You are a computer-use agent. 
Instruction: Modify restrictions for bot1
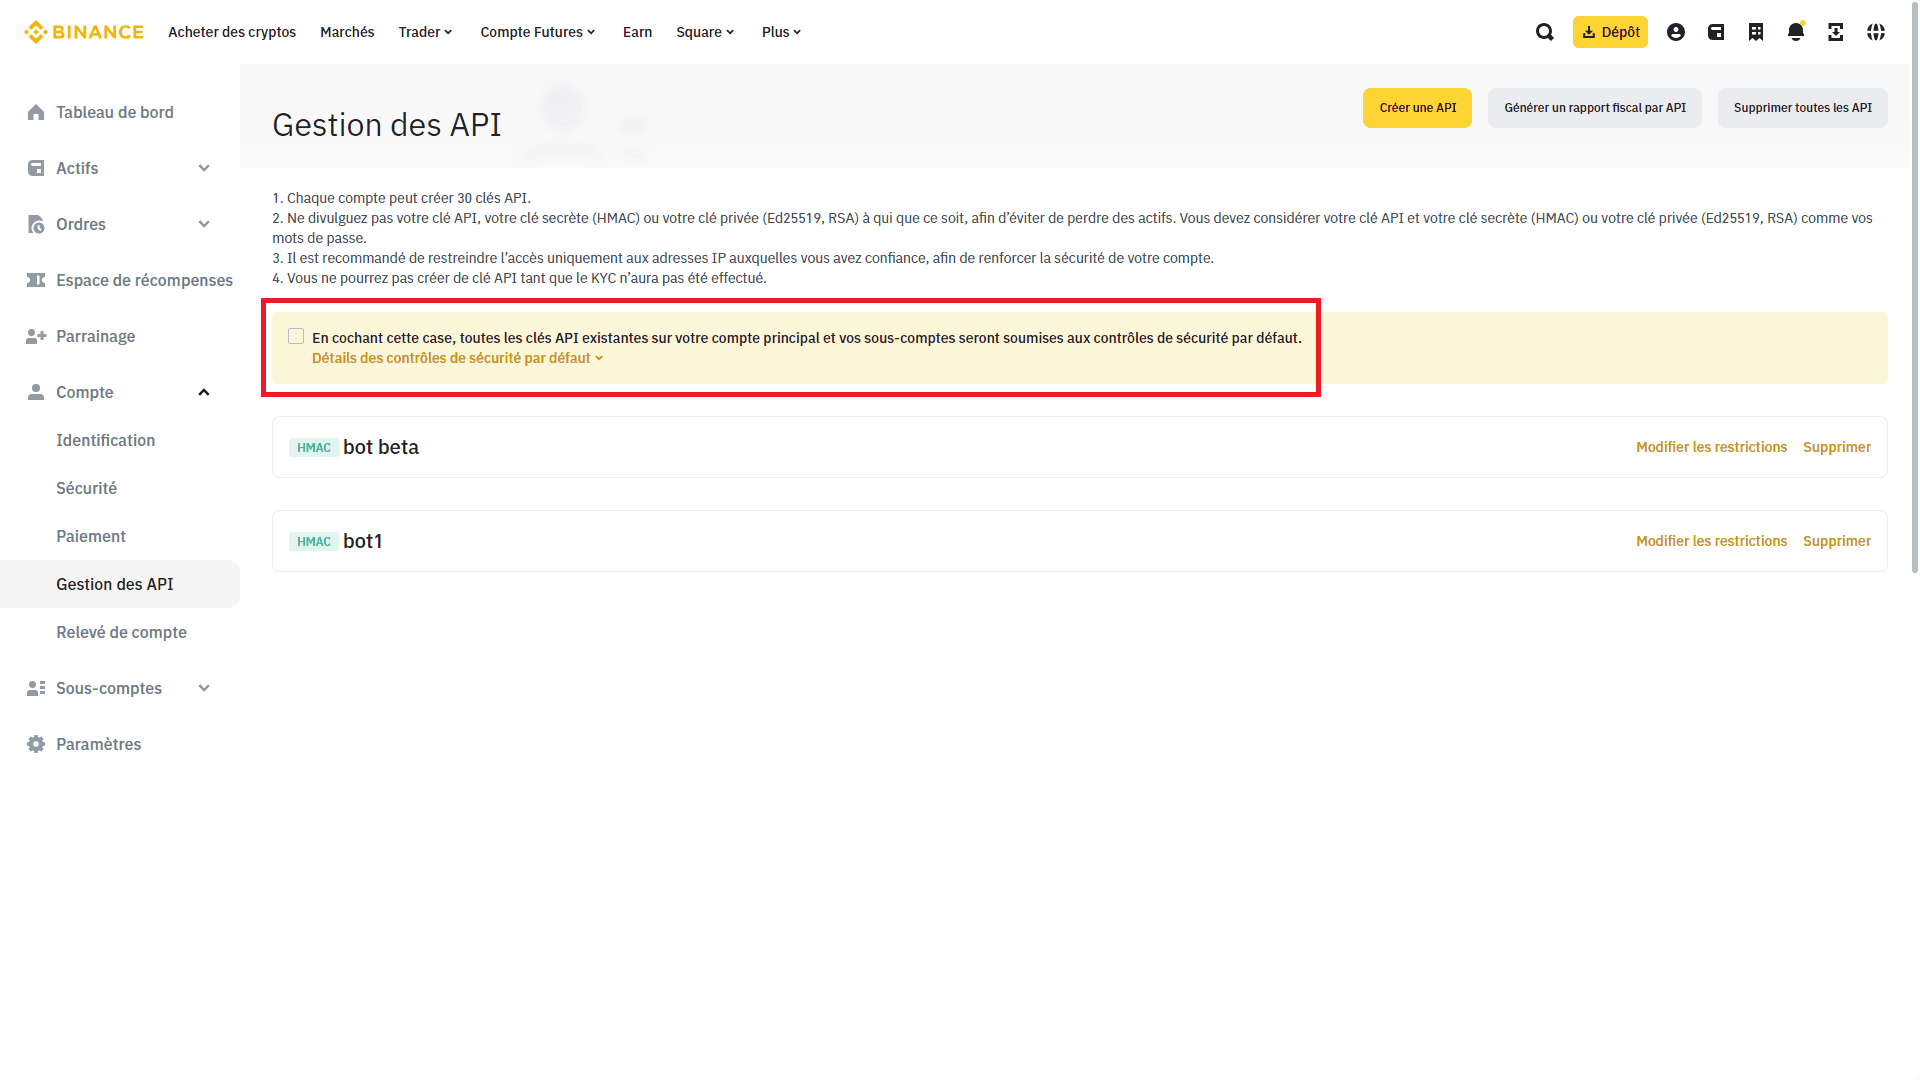[x=1711, y=541]
